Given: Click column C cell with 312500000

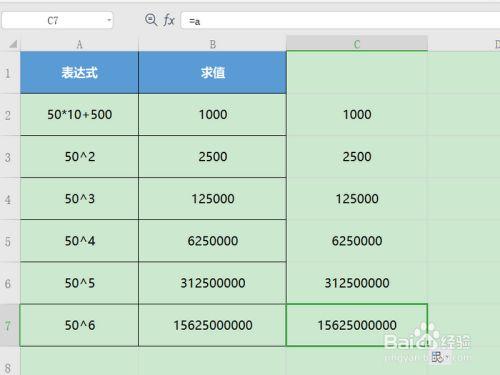Looking at the screenshot, I should tap(357, 283).
